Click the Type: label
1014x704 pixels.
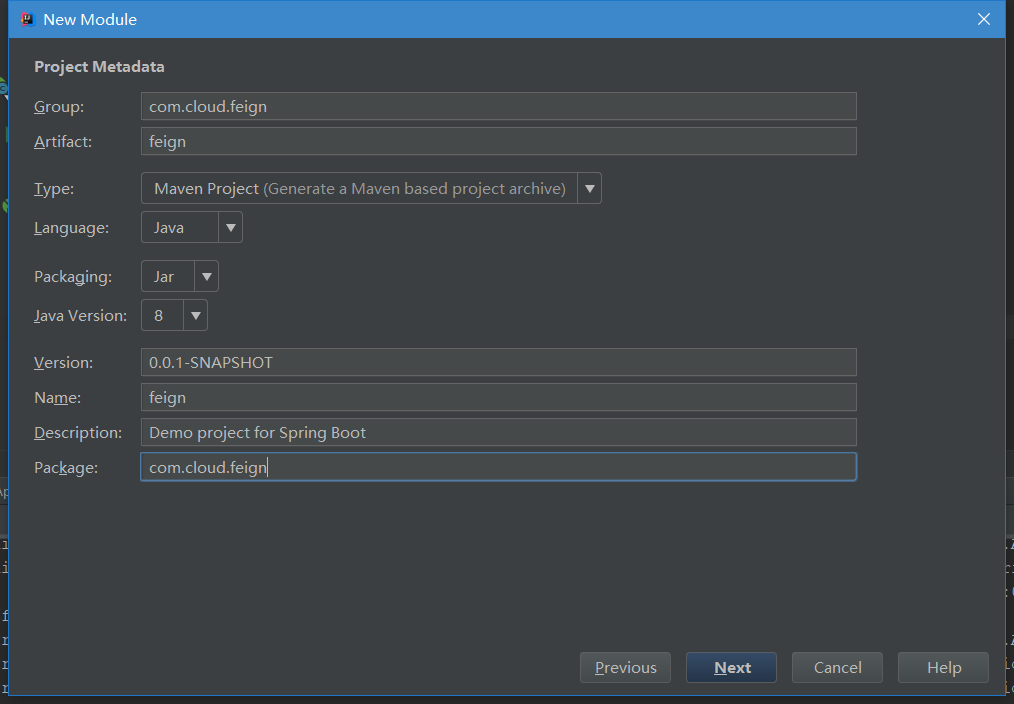point(54,189)
